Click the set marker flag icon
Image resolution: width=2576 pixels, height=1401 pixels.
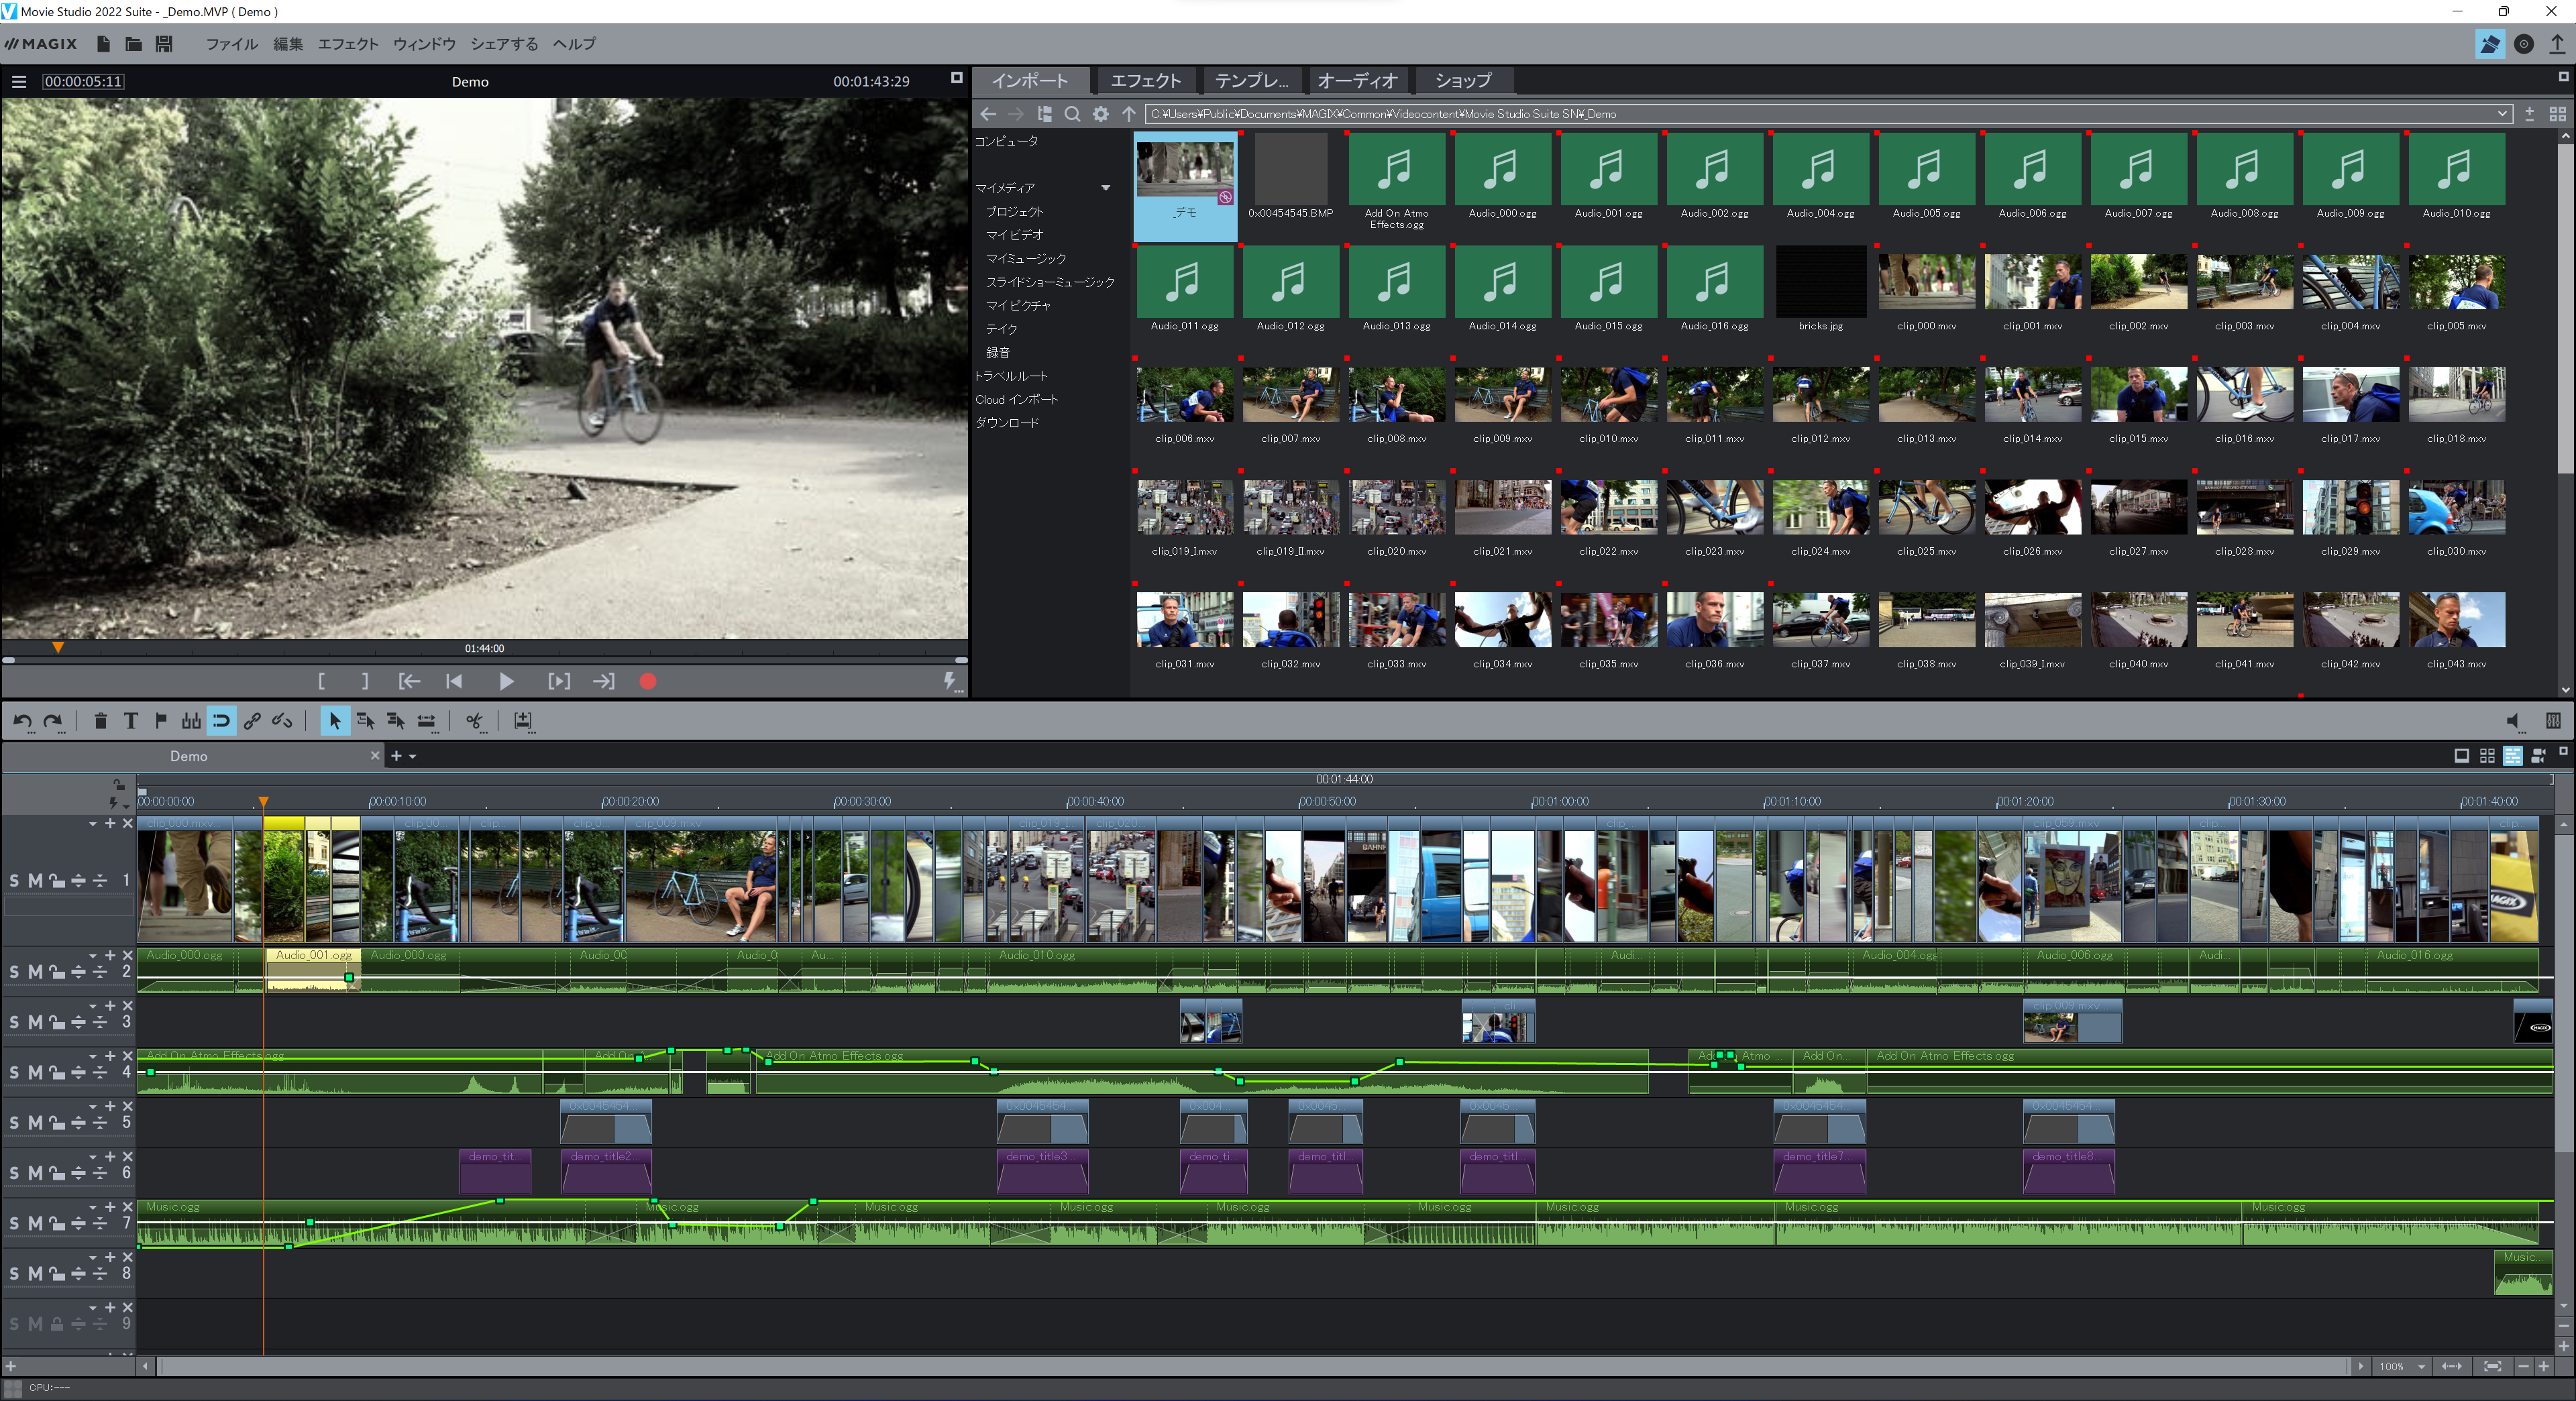tap(160, 721)
